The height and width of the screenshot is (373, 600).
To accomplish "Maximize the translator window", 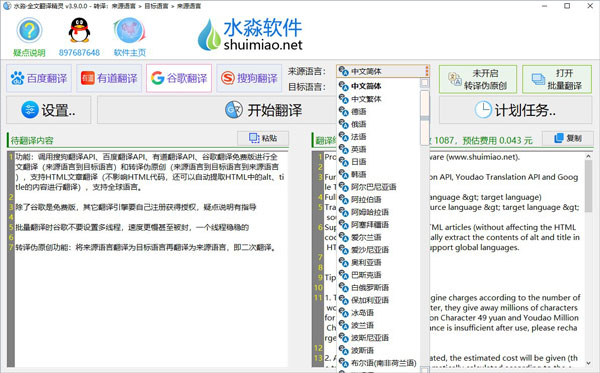I will point(567,6).
